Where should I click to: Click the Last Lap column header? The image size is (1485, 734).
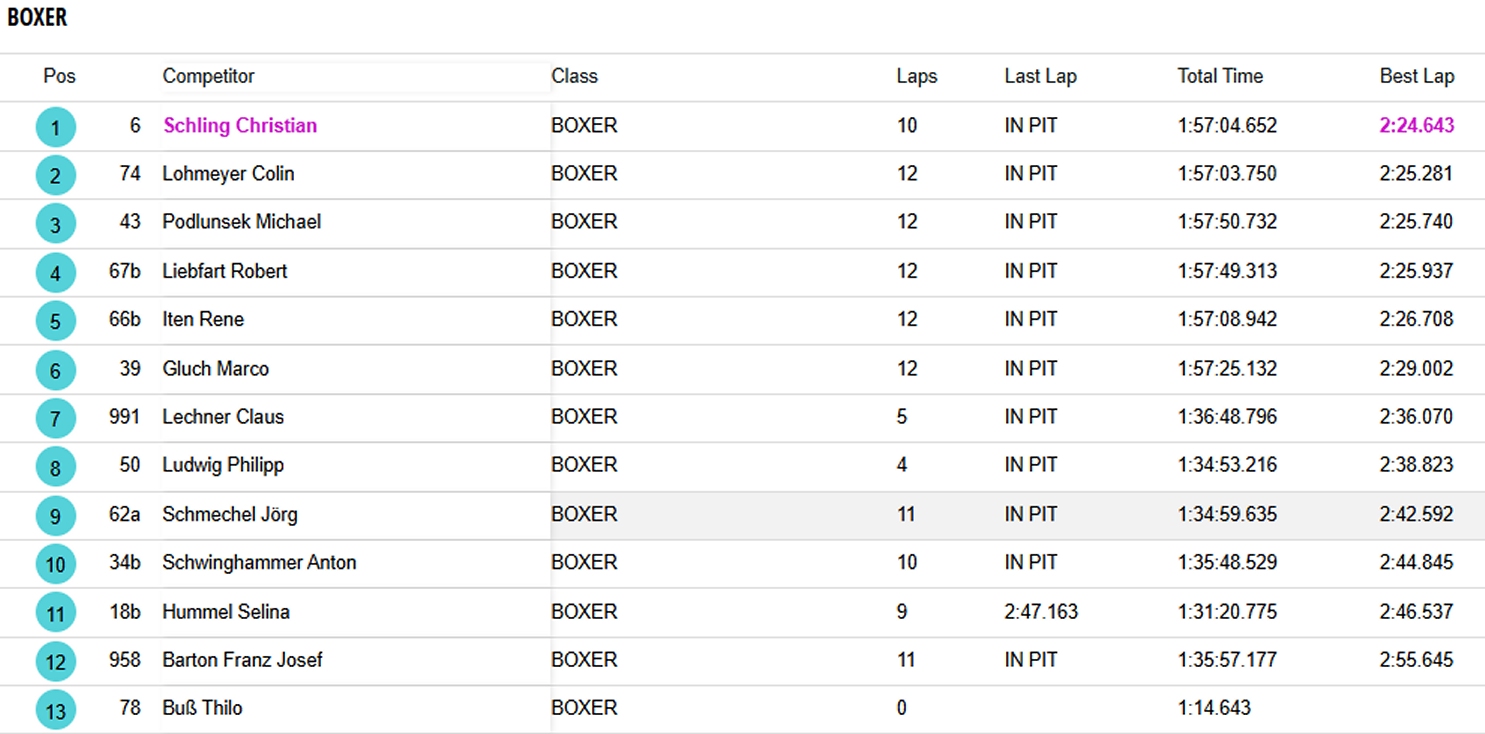[x=1040, y=76]
